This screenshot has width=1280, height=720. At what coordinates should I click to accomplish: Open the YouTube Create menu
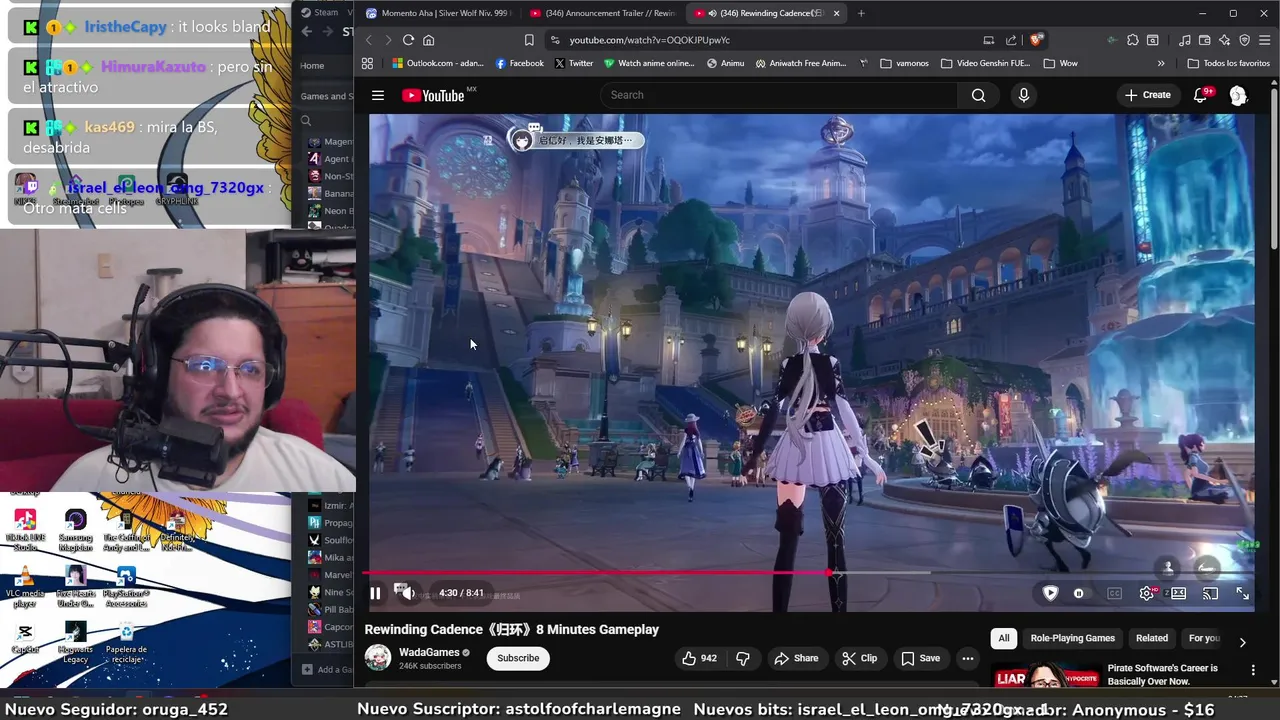pyautogui.click(x=1147, y=95)
